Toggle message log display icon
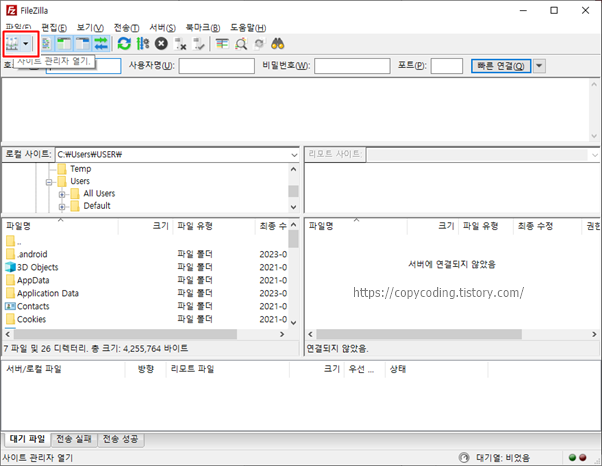 tap(46, 44)
